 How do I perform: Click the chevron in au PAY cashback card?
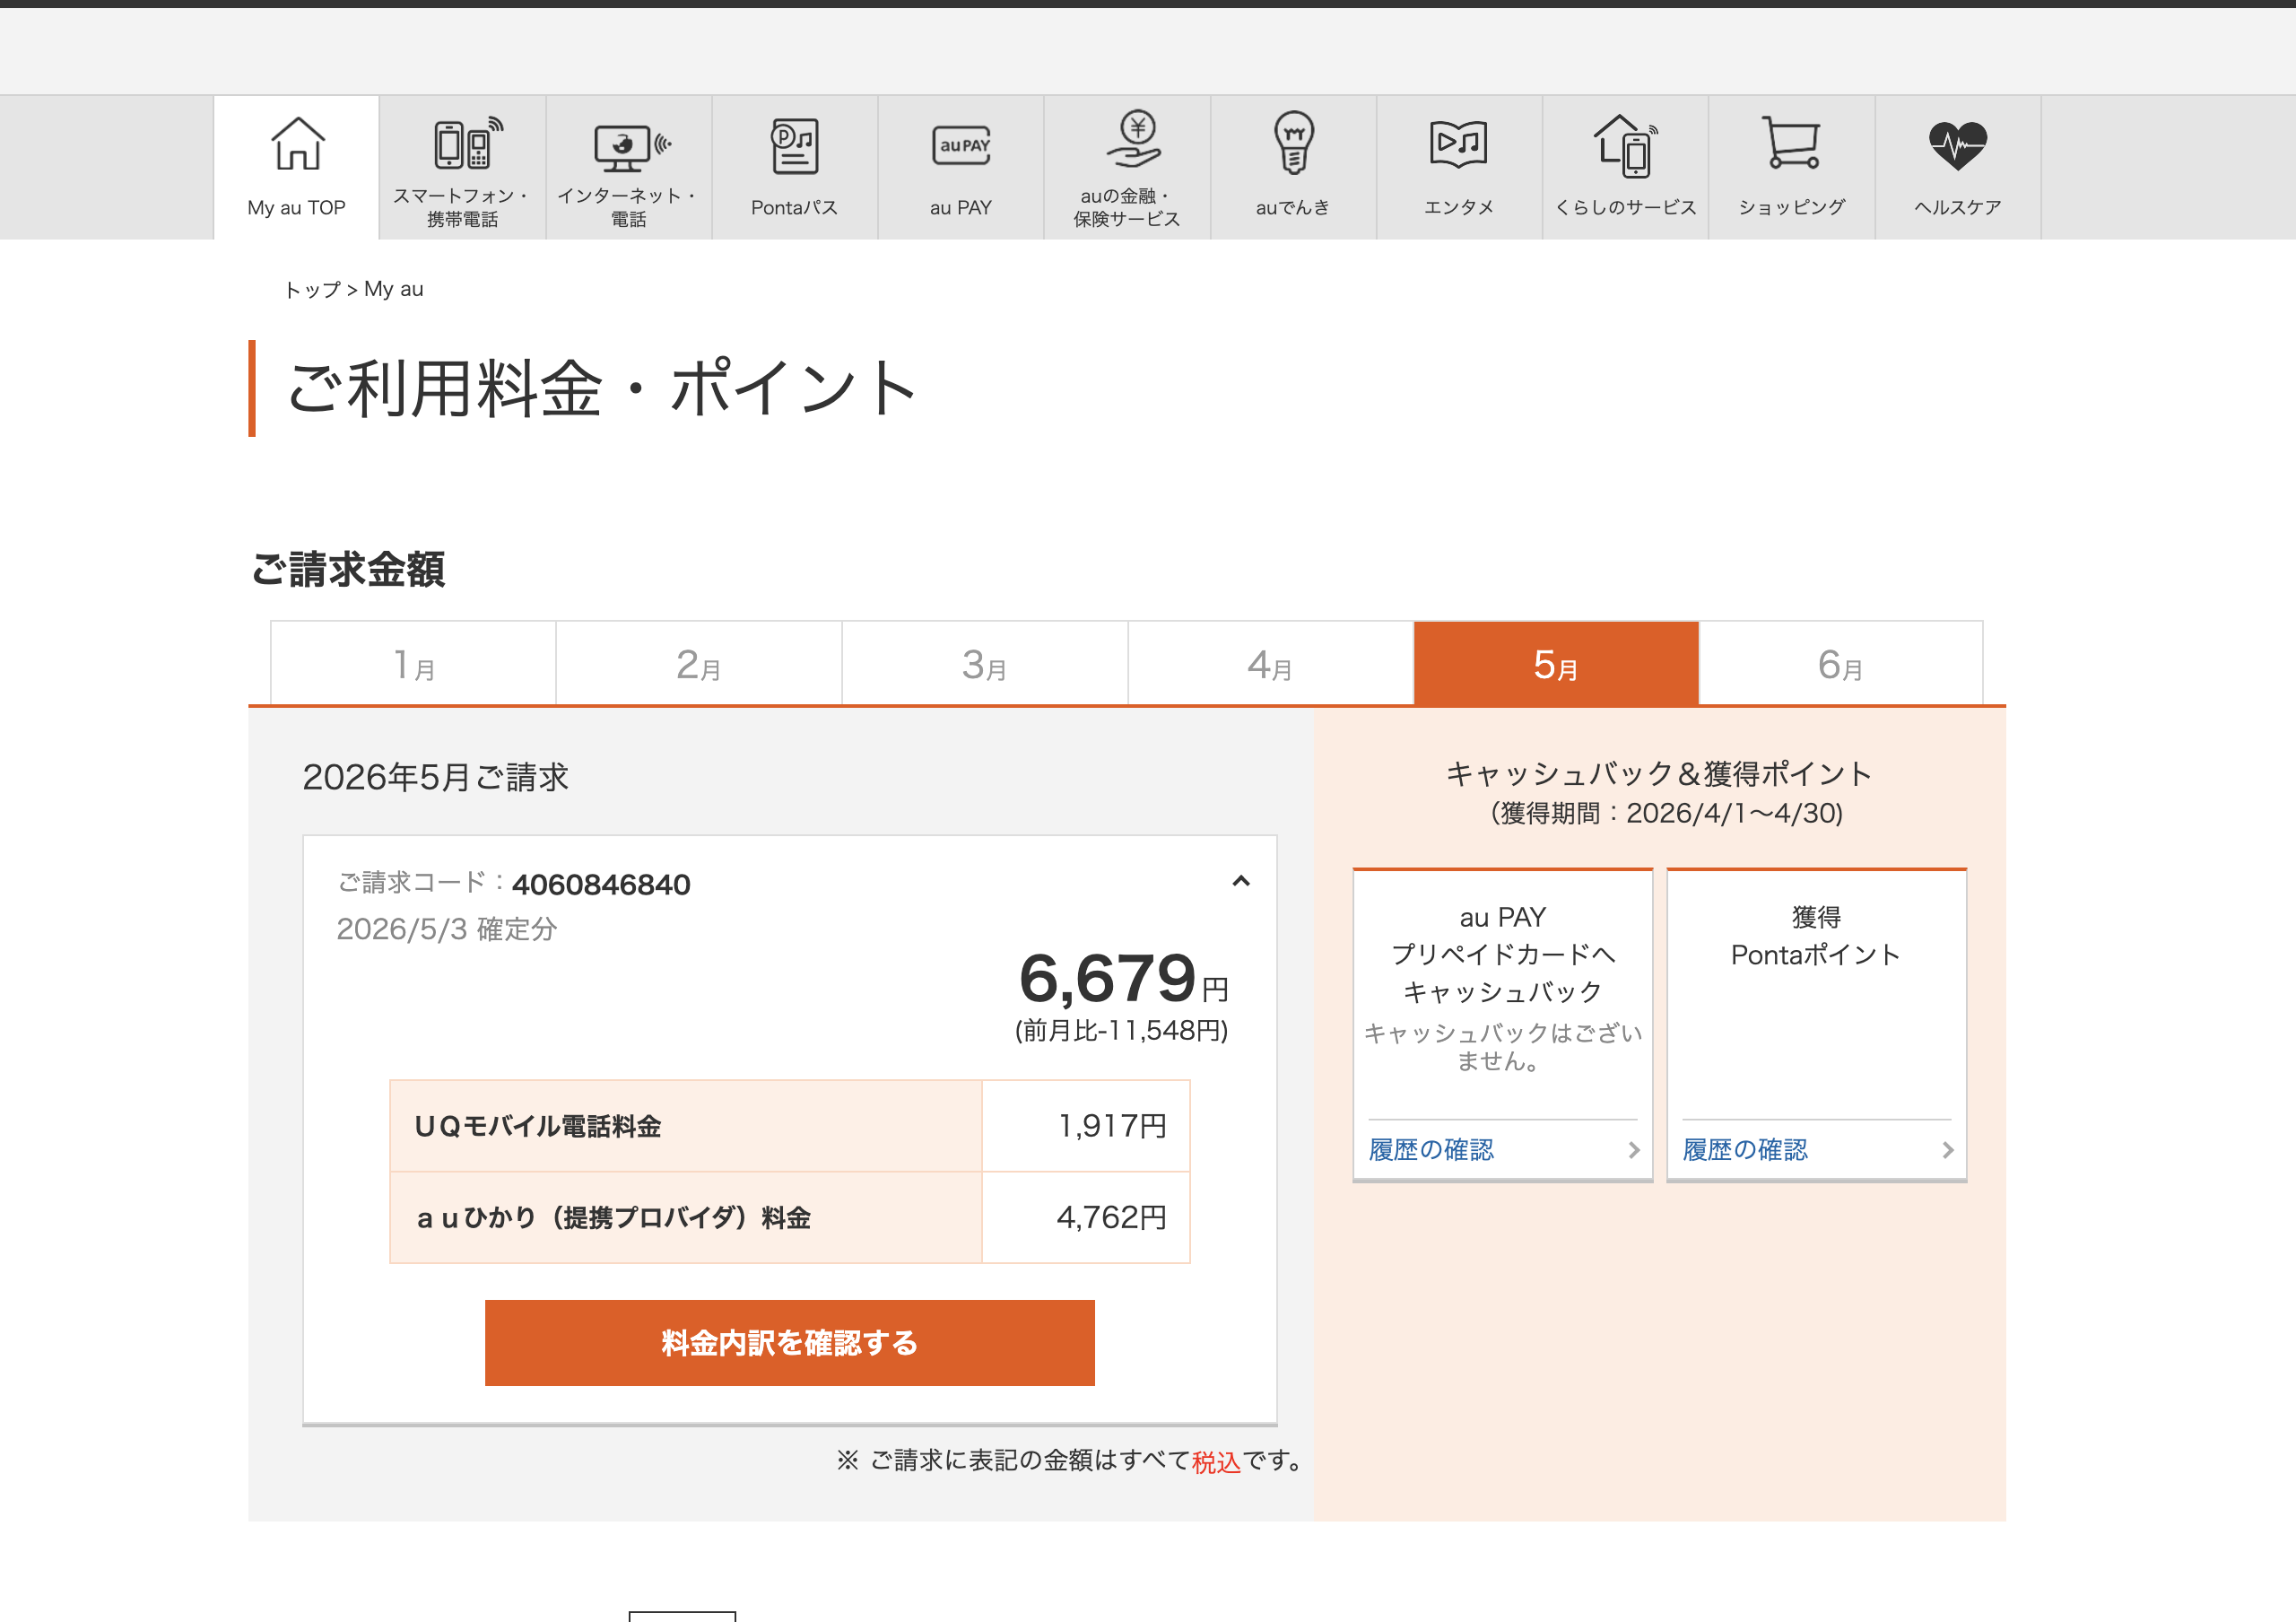[1634, 1150]
